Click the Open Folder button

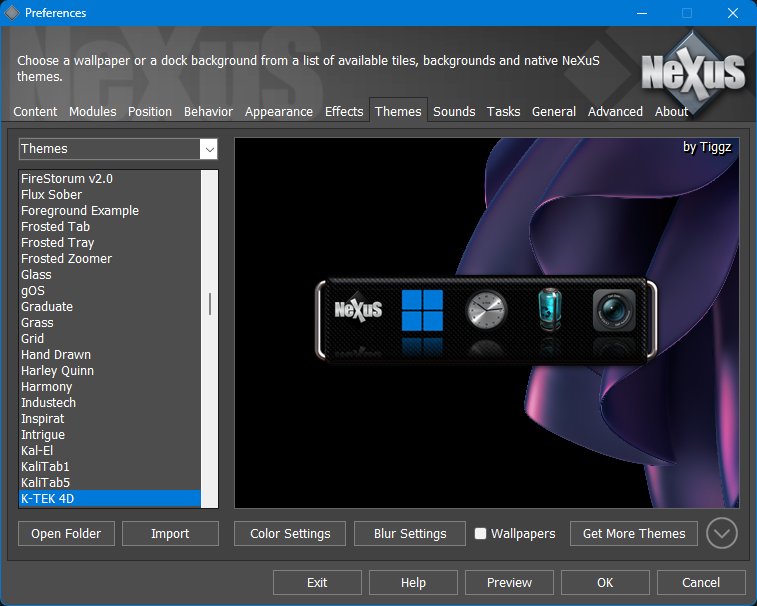pos(66,534)
